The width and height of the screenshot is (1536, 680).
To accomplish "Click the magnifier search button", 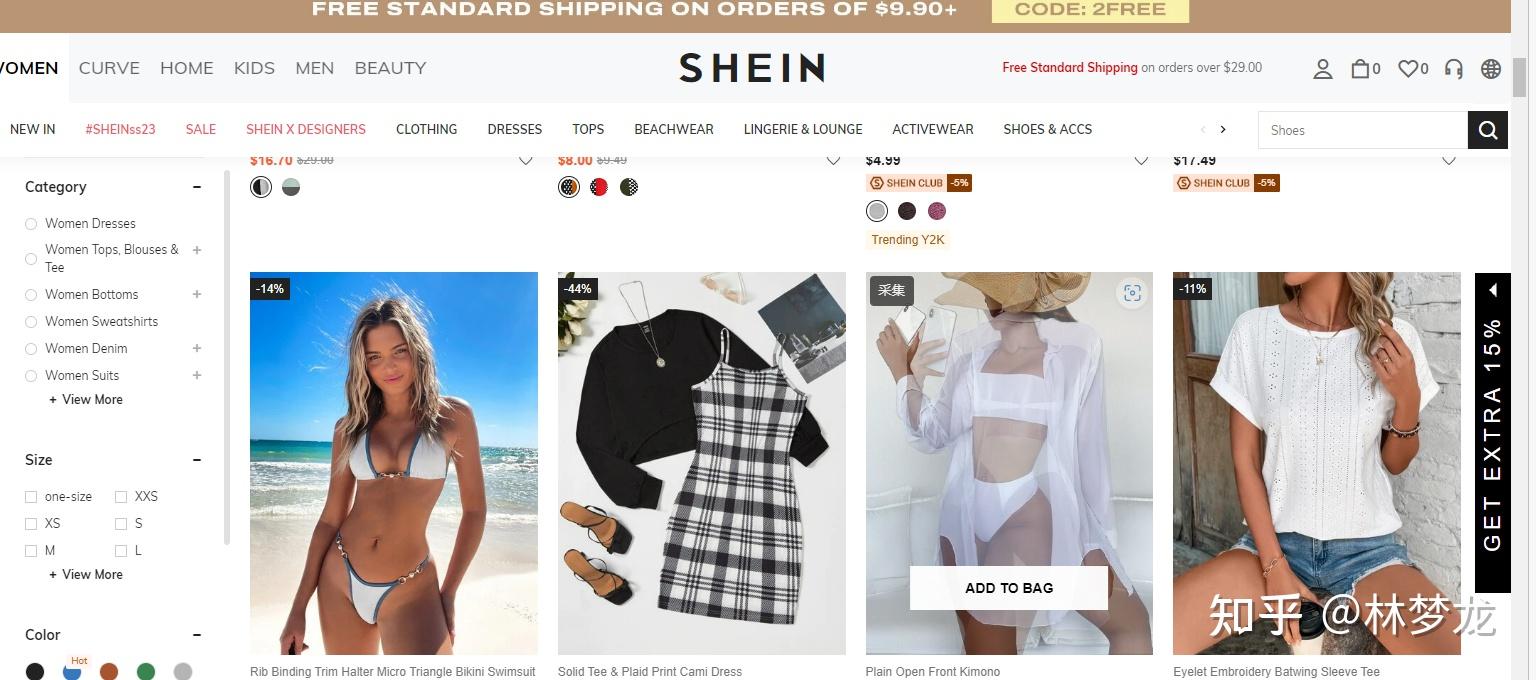I will 1487,130.
